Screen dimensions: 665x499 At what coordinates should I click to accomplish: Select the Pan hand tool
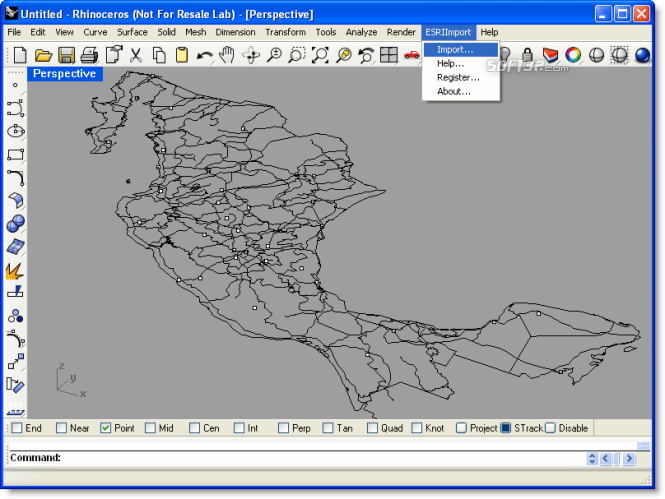coord(227,55)
